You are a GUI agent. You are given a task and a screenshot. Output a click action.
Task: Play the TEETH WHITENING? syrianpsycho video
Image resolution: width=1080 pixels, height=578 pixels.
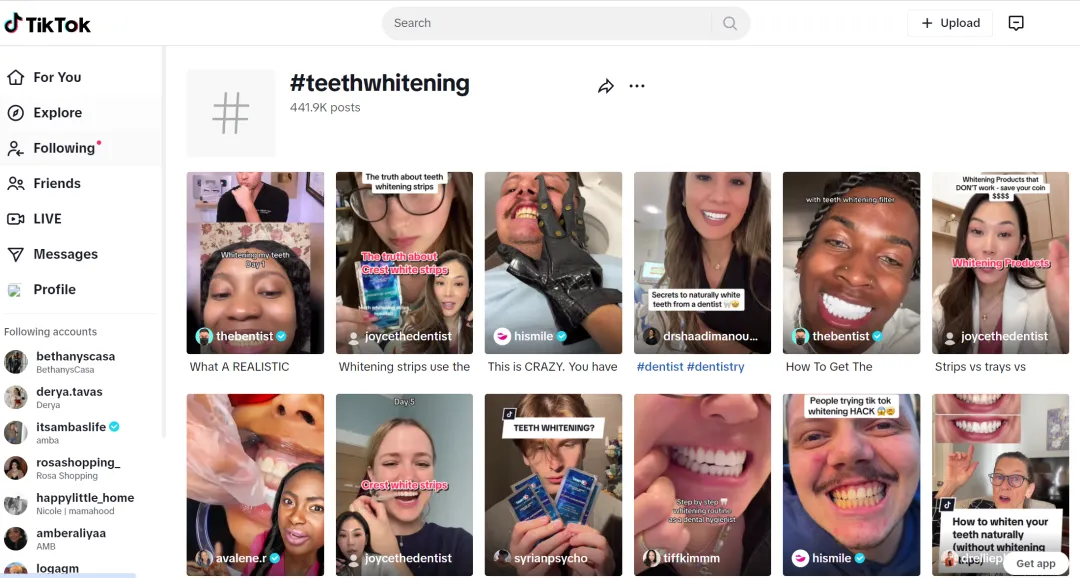553,484
